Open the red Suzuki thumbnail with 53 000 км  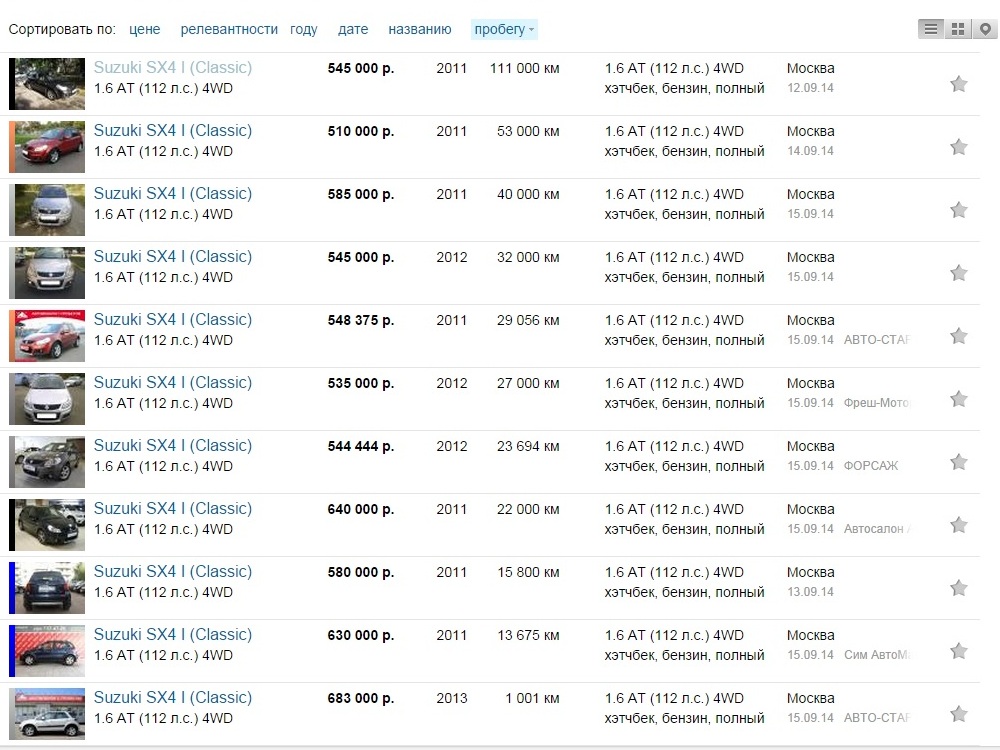tap(47, 147)
